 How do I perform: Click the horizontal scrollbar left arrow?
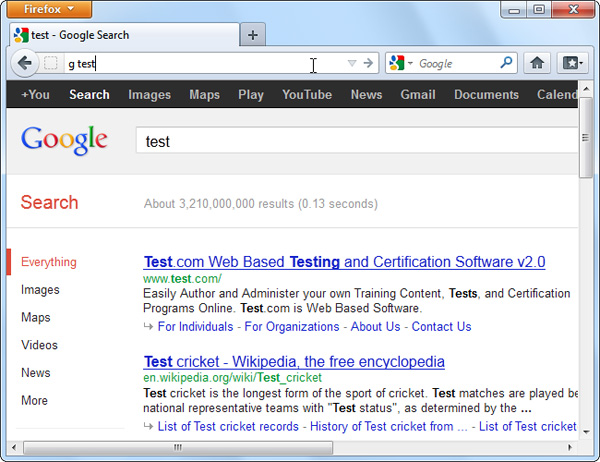click(x=14, y=447)
